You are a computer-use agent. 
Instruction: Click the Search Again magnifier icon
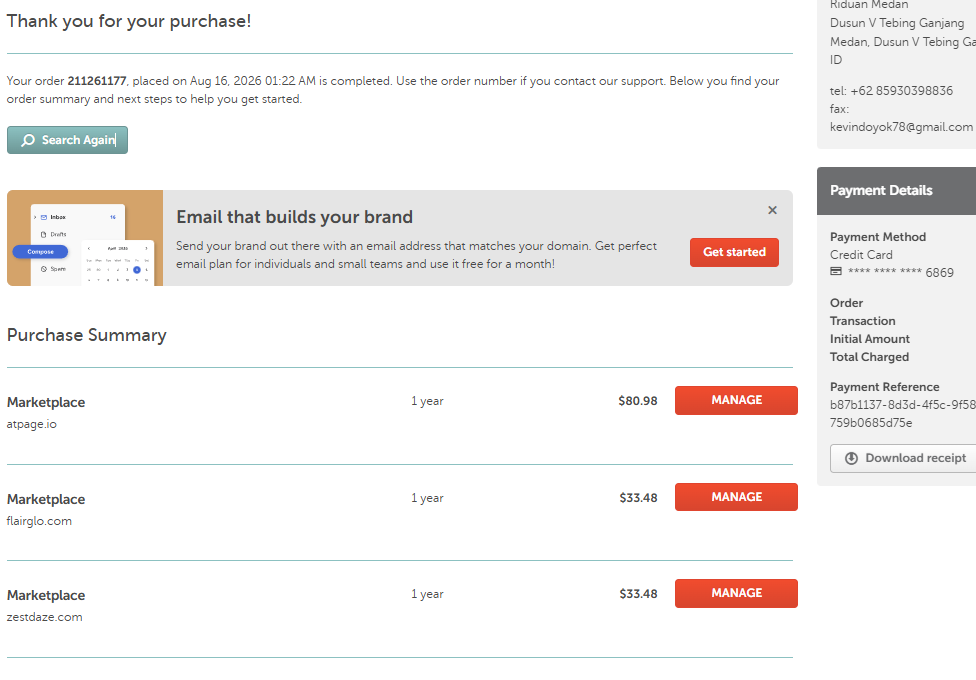pos(28,140)
